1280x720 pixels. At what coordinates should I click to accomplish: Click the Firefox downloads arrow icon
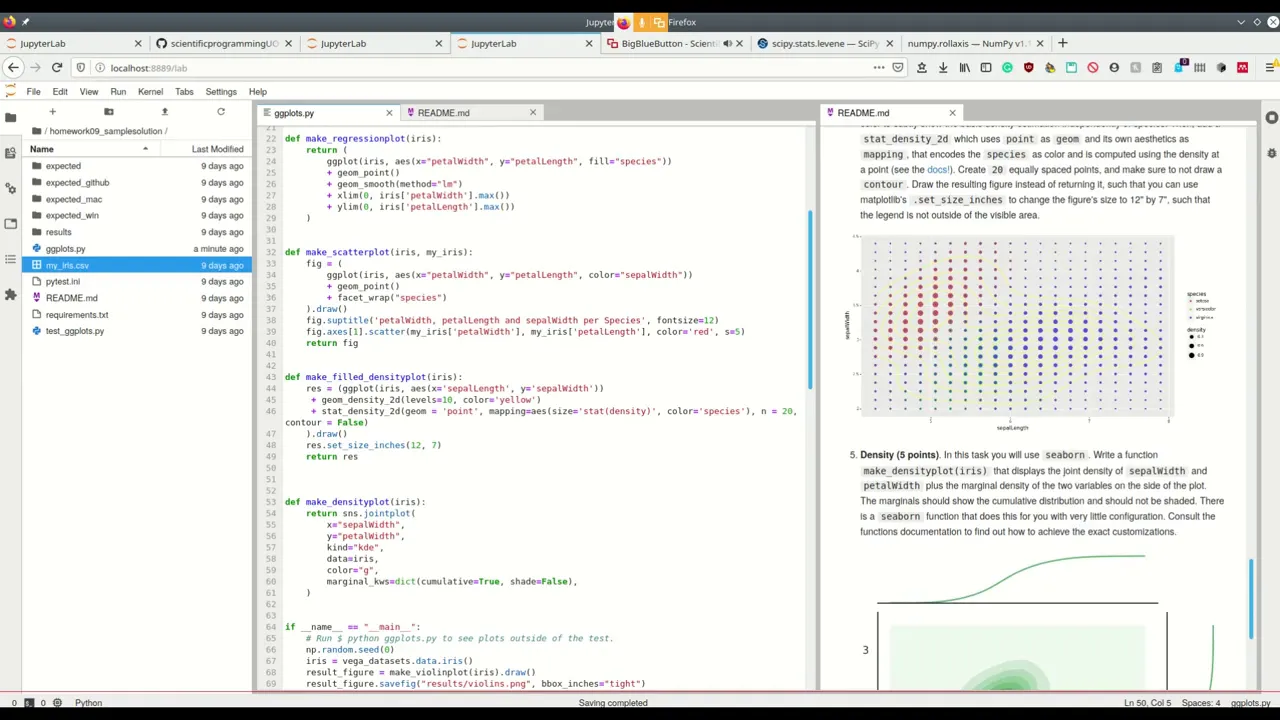[943, 67]
